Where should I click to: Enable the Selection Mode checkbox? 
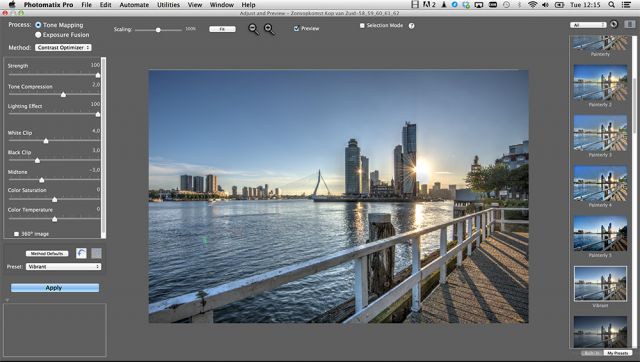(362, 25)
